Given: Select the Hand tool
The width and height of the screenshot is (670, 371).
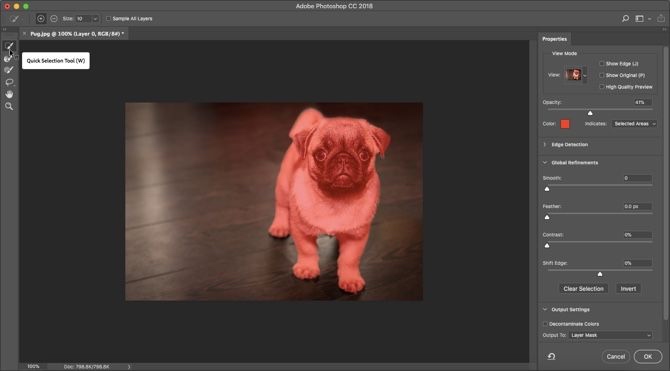Looking at the screenshot, I should [9, 94].
